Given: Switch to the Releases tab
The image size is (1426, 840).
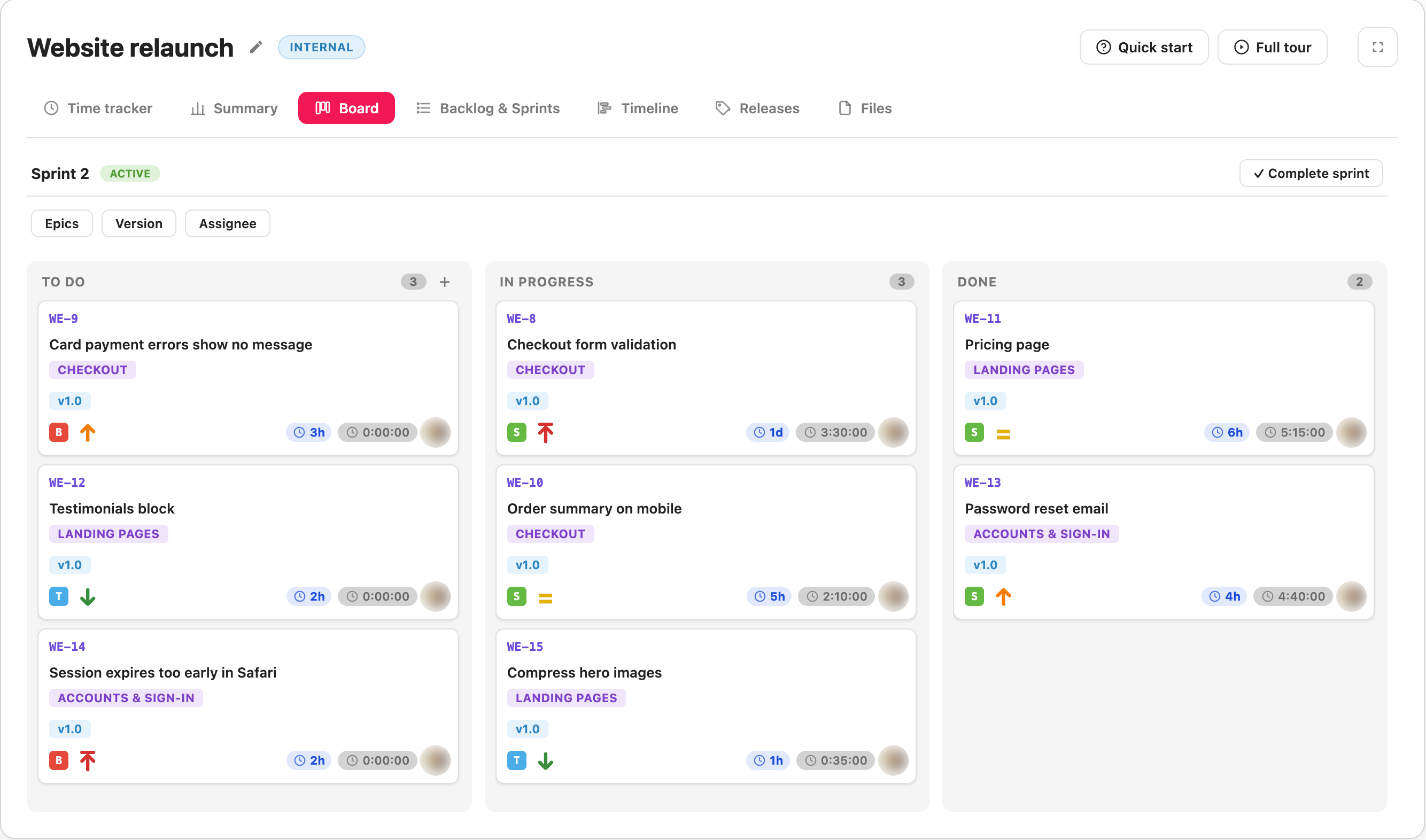Looking at the screenshot, I should click(x=757, y=108).
